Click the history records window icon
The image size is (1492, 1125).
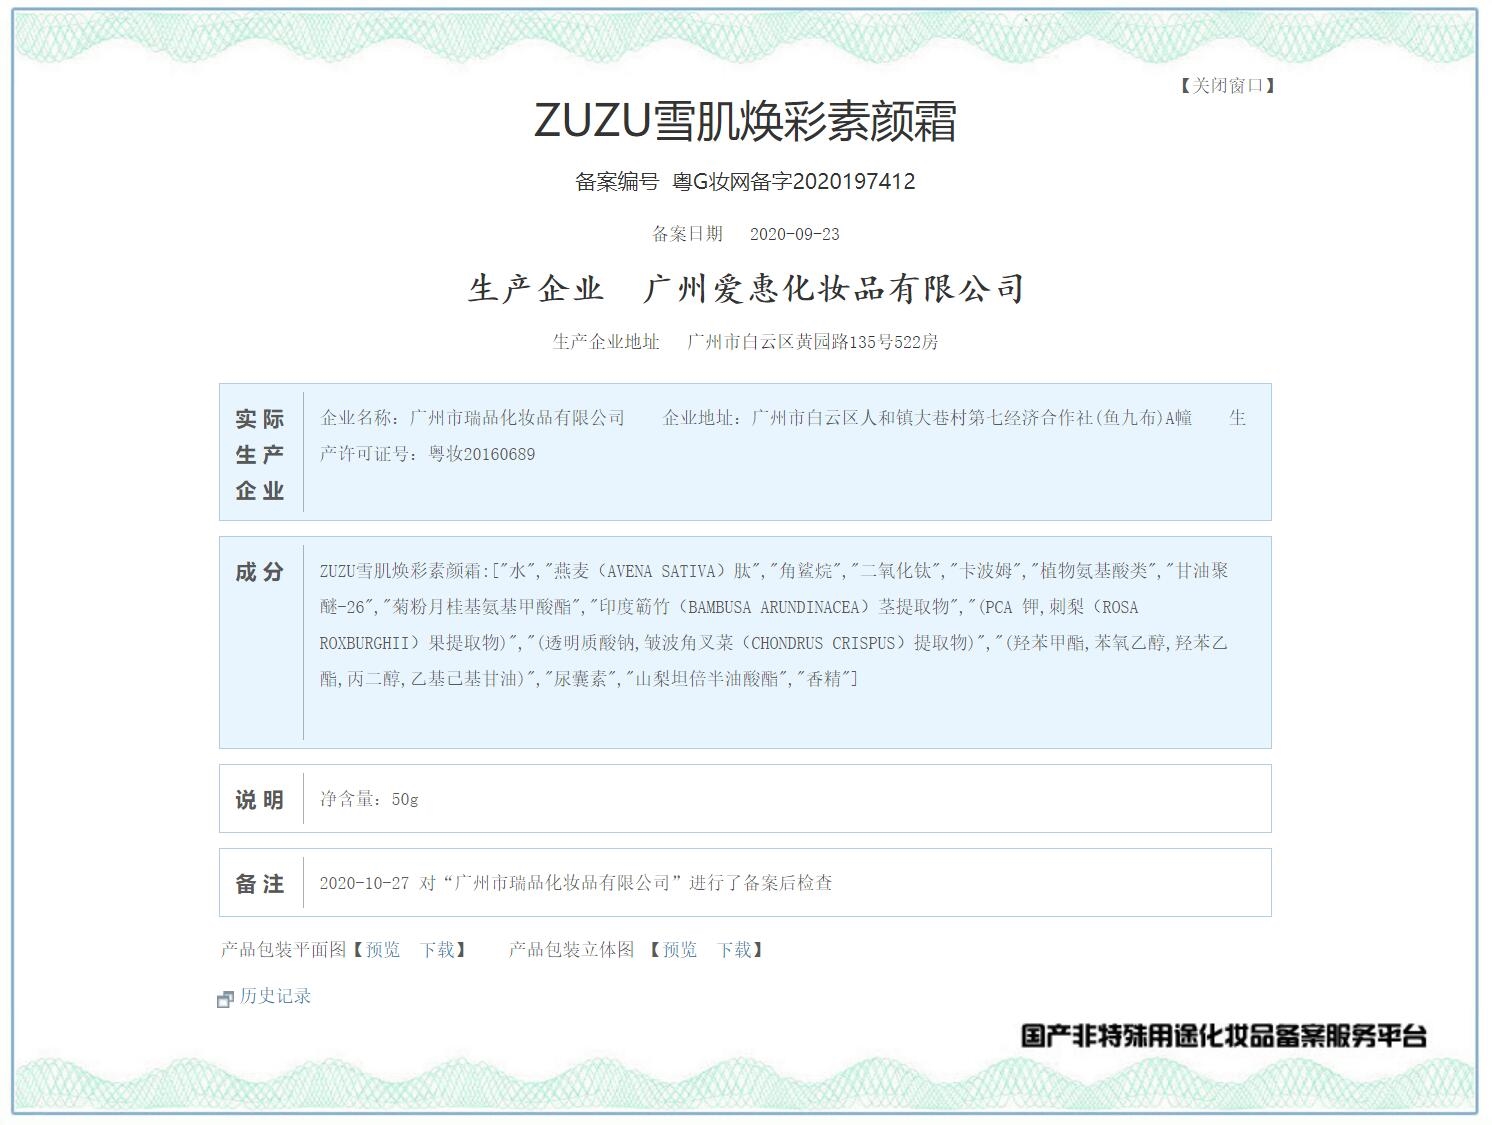225,999
